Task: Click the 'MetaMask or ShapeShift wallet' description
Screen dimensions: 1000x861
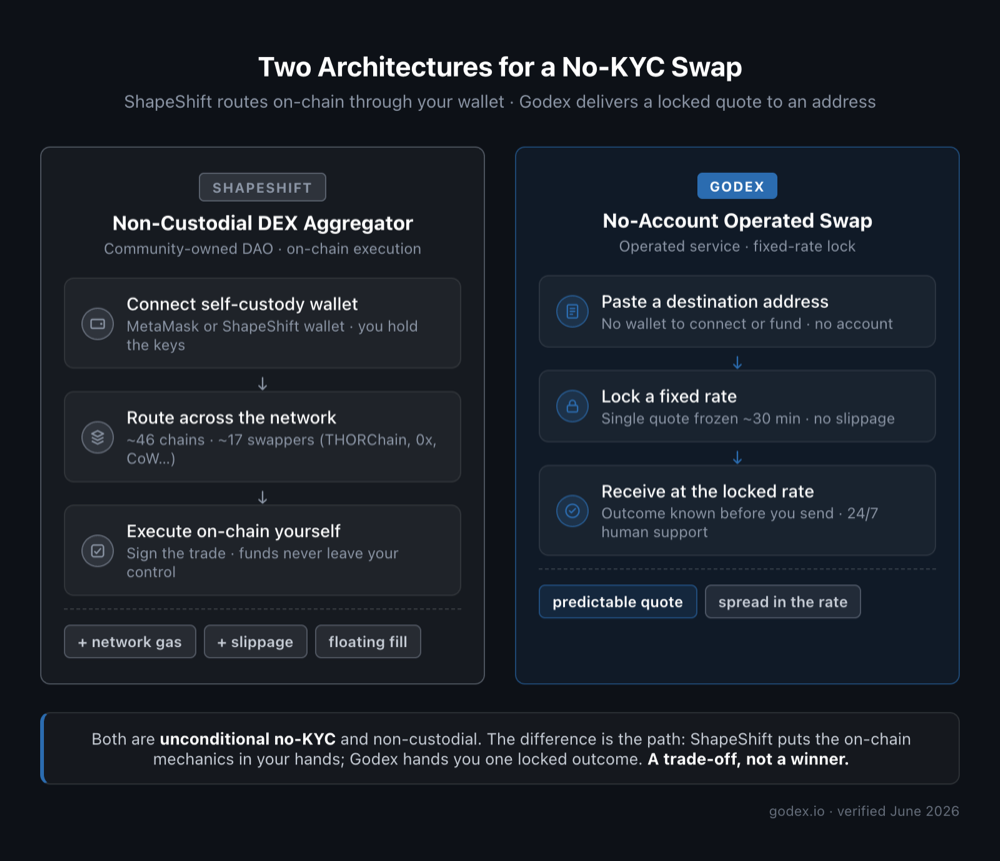Action: pos(272,335)
